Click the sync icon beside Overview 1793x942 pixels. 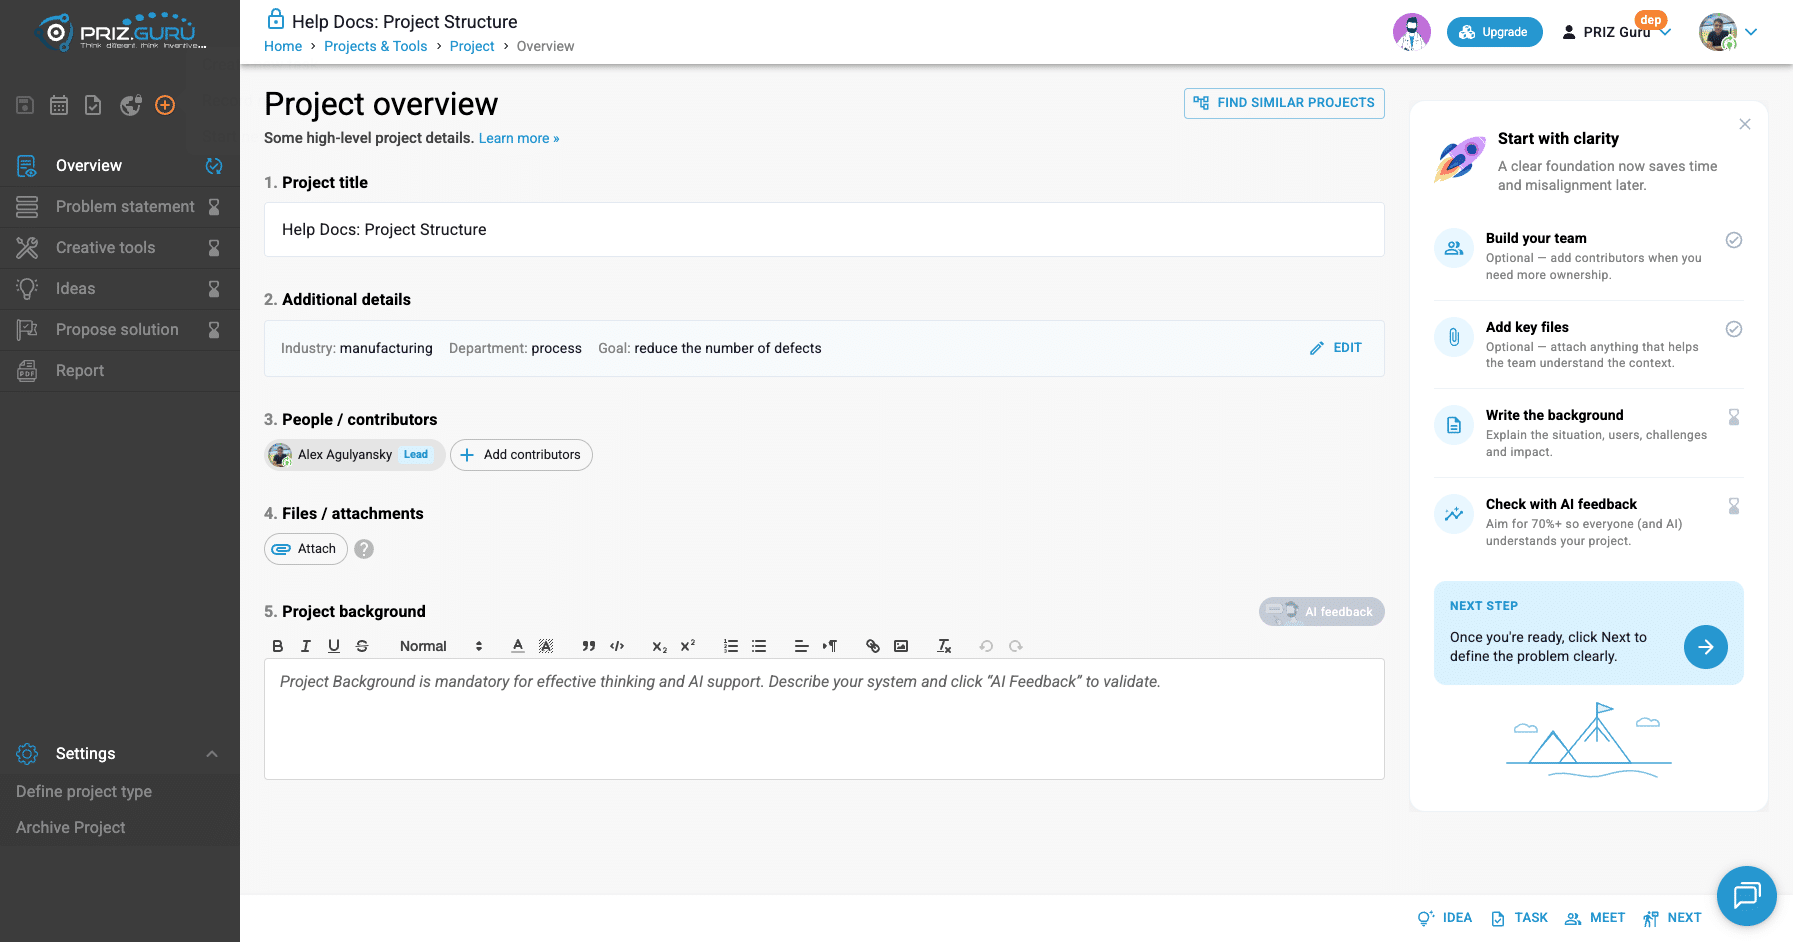coord(214,166)
